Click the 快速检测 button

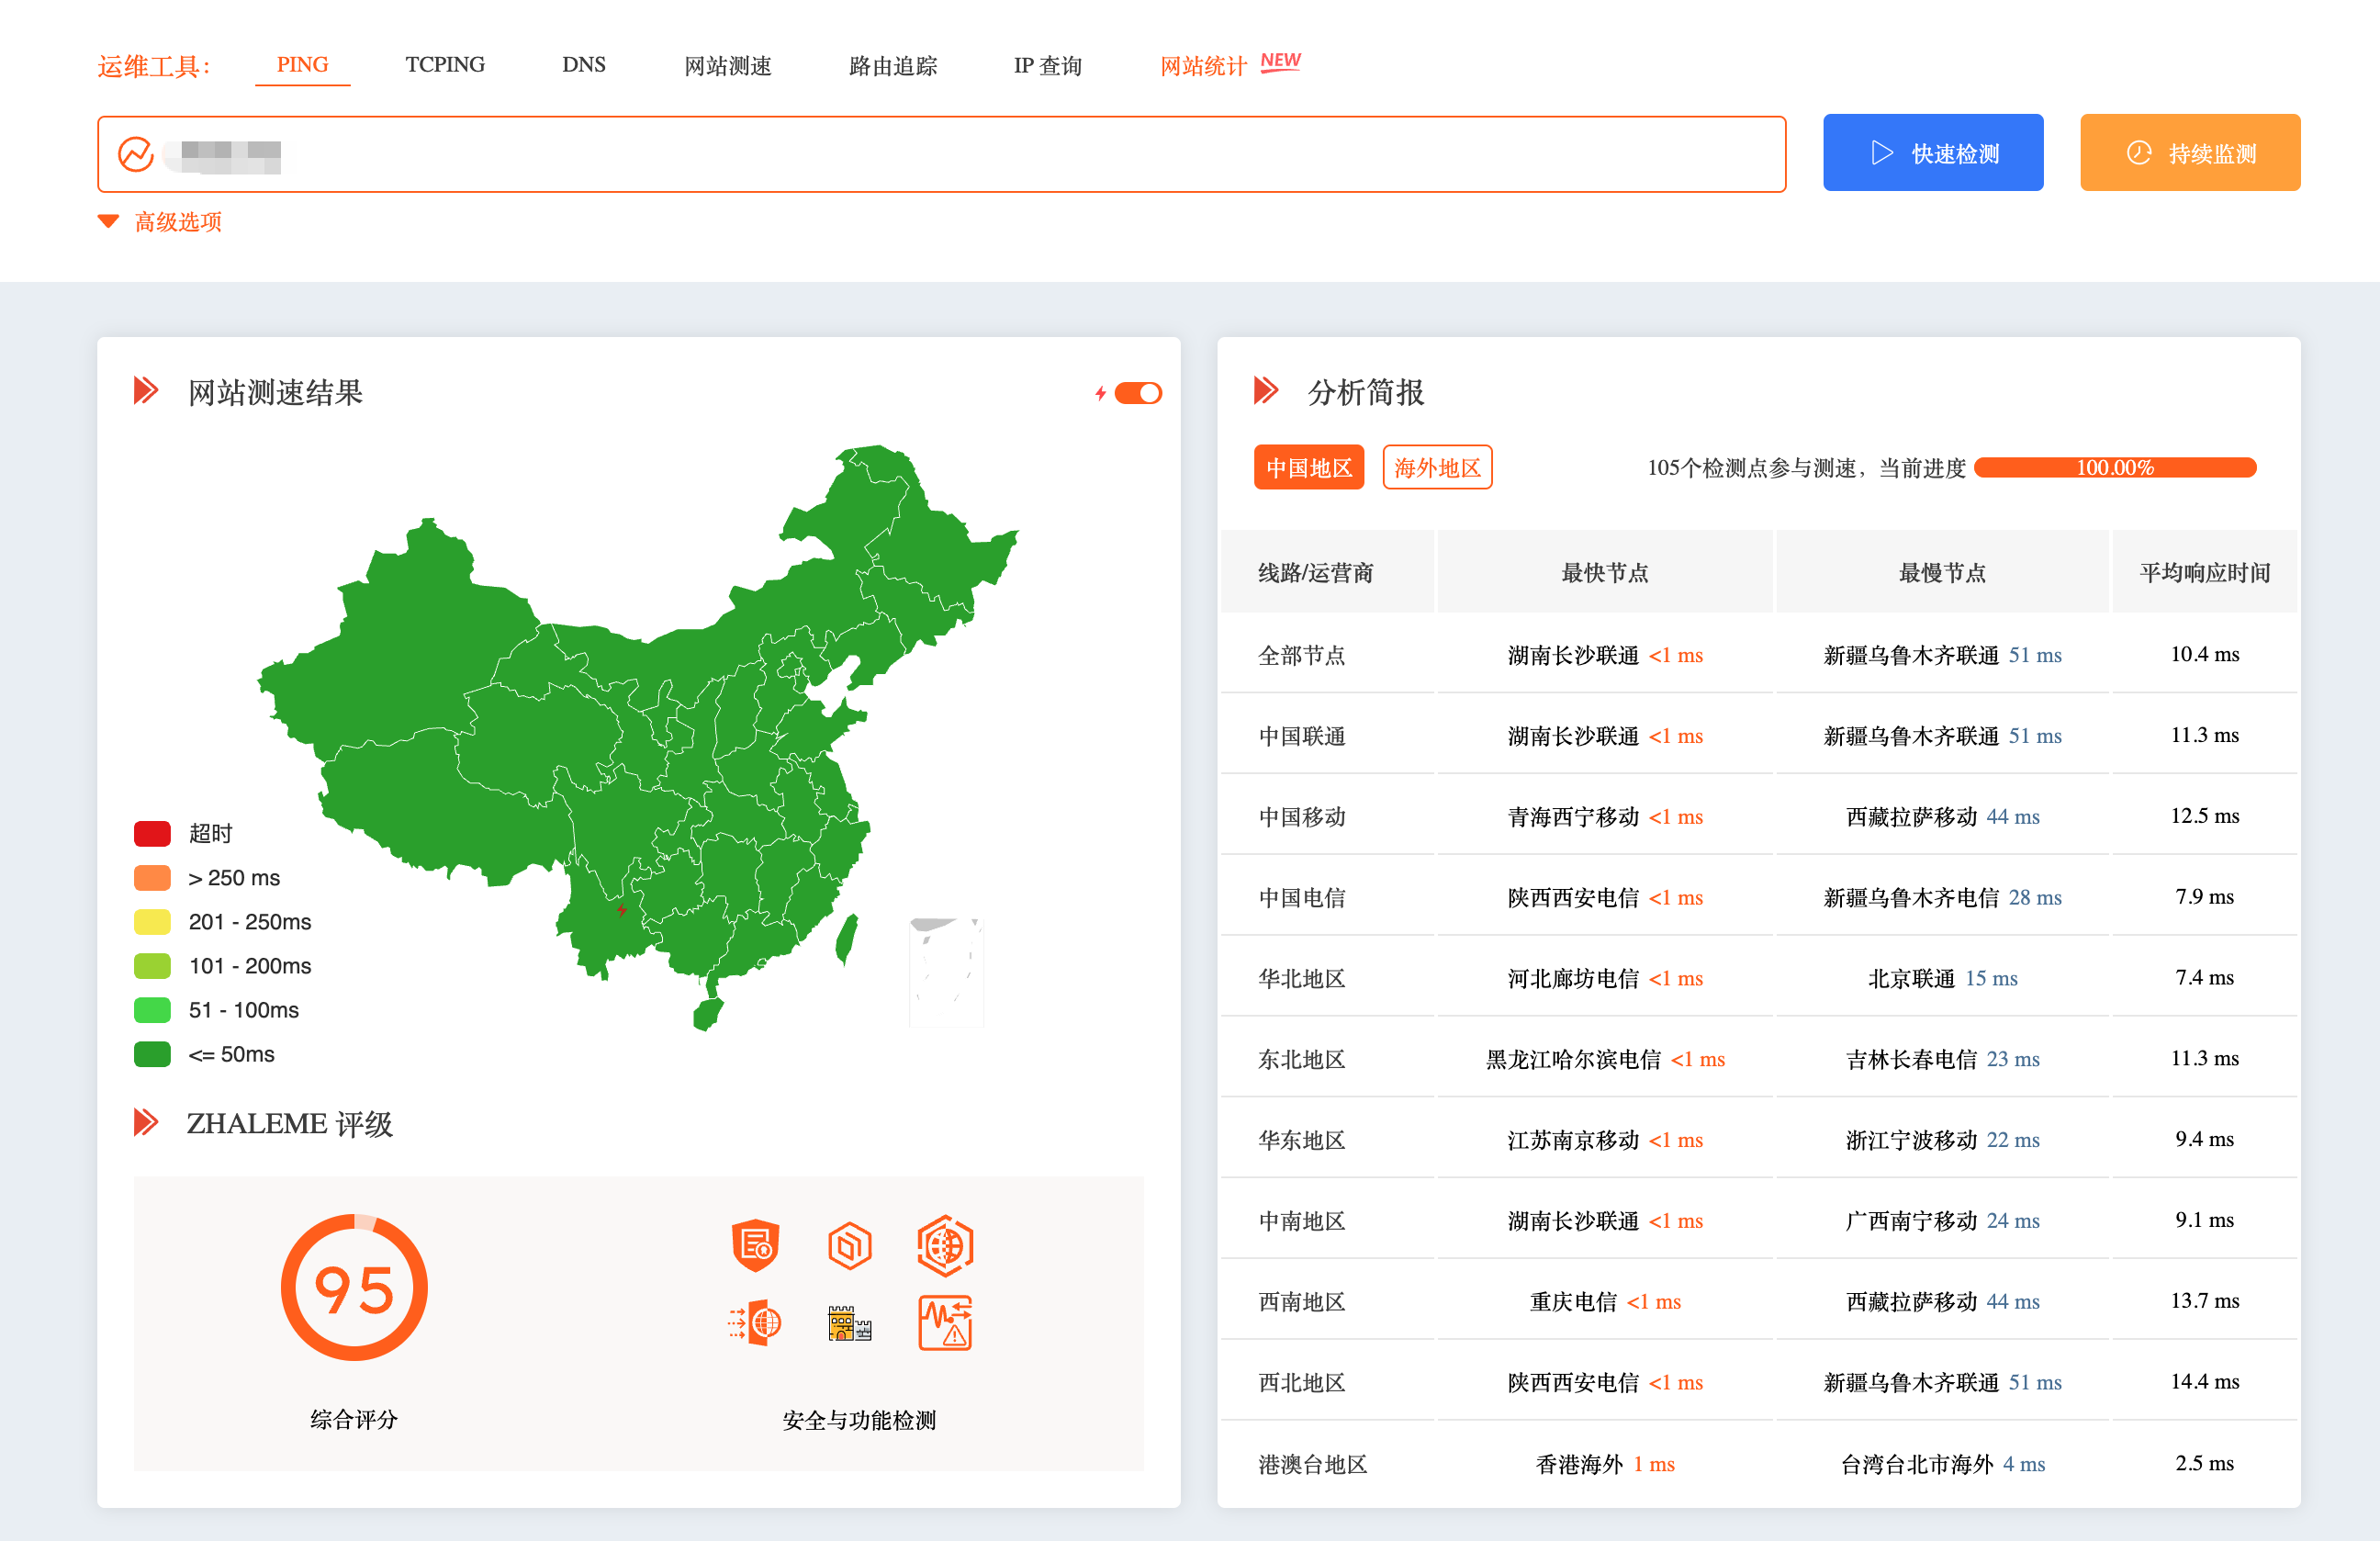click(1932, 153)
